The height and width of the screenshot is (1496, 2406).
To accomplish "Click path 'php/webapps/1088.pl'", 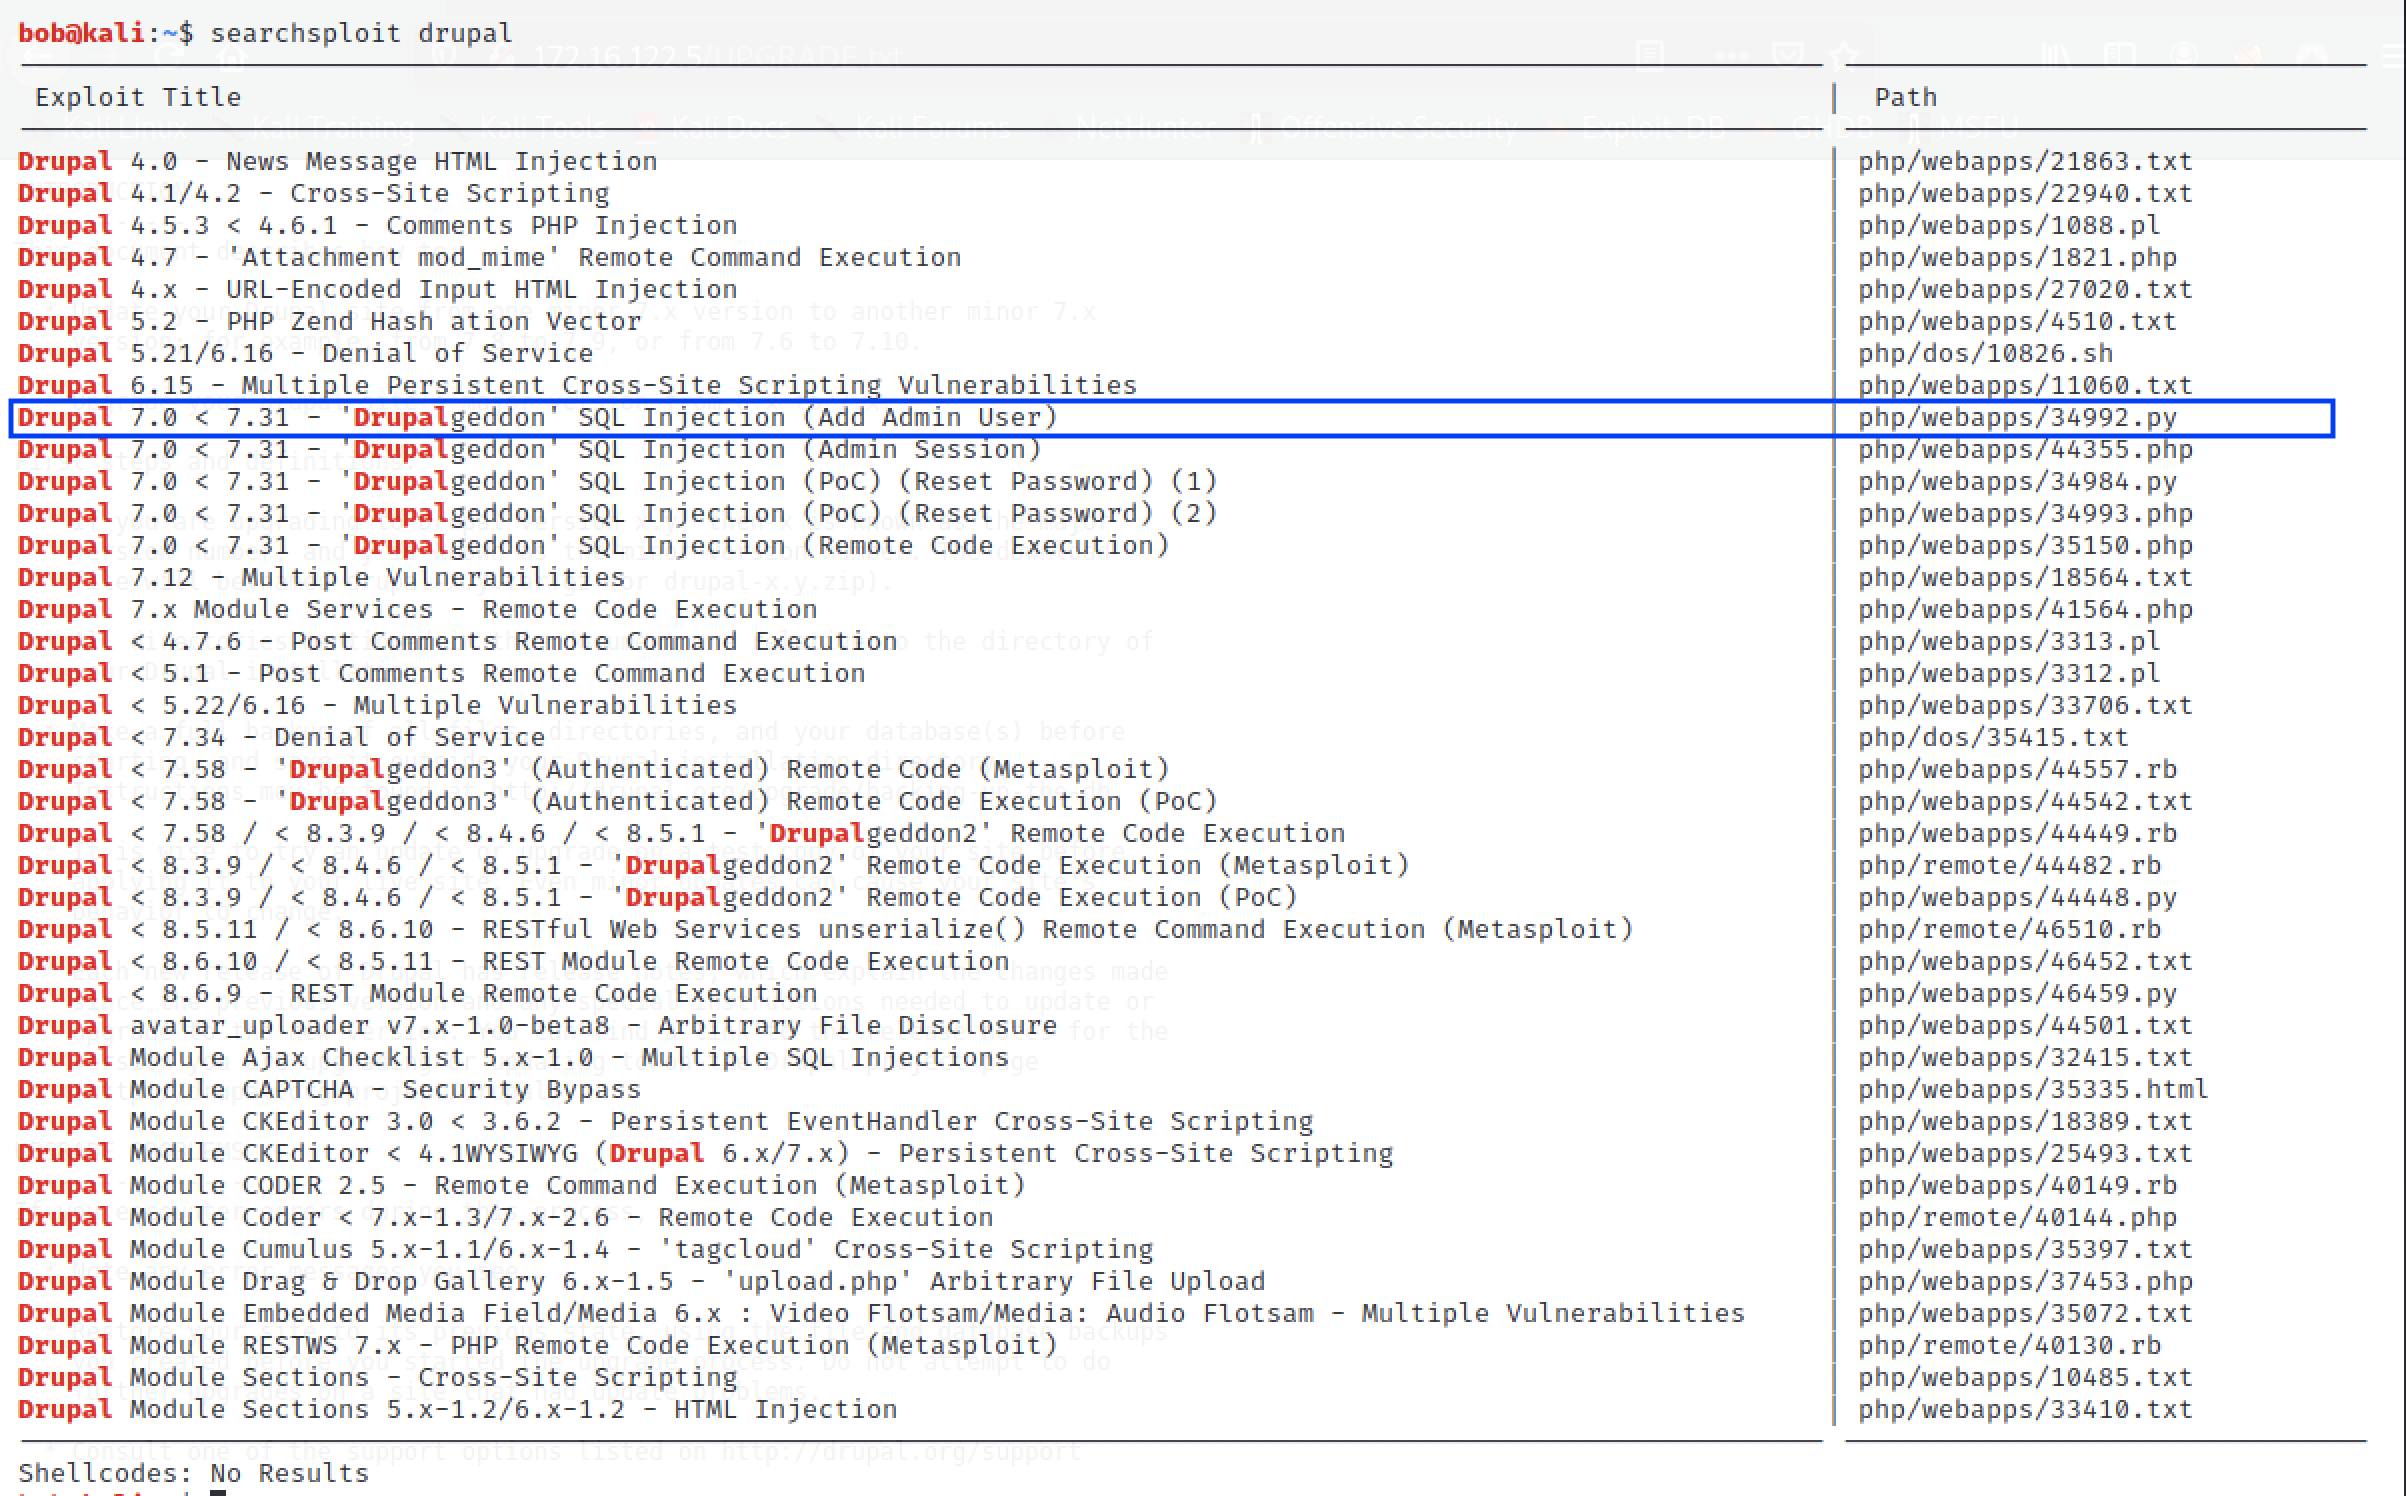I will 2009,225.
